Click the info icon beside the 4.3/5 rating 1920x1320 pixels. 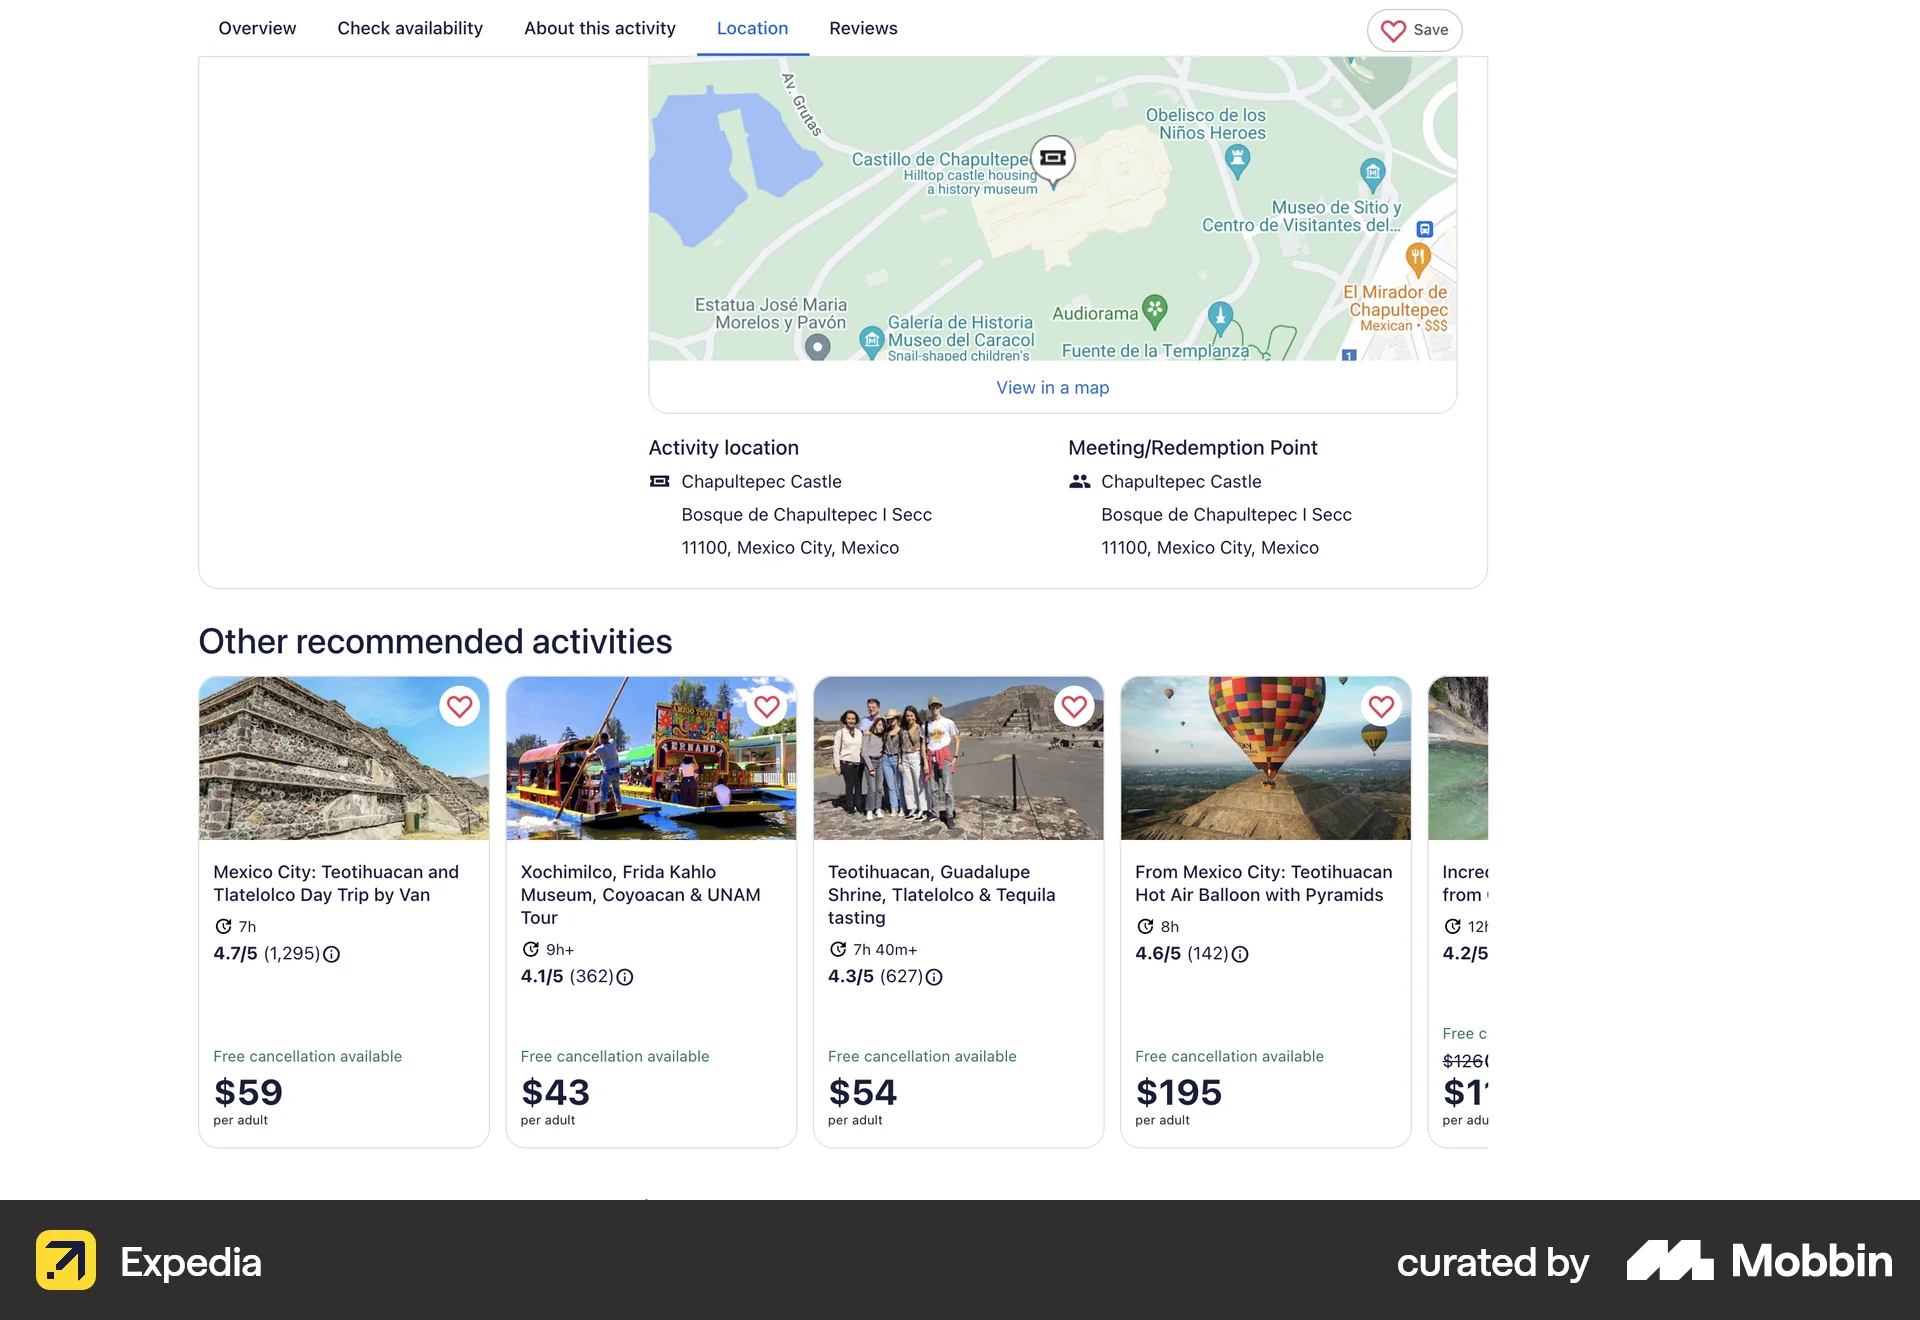933,978
